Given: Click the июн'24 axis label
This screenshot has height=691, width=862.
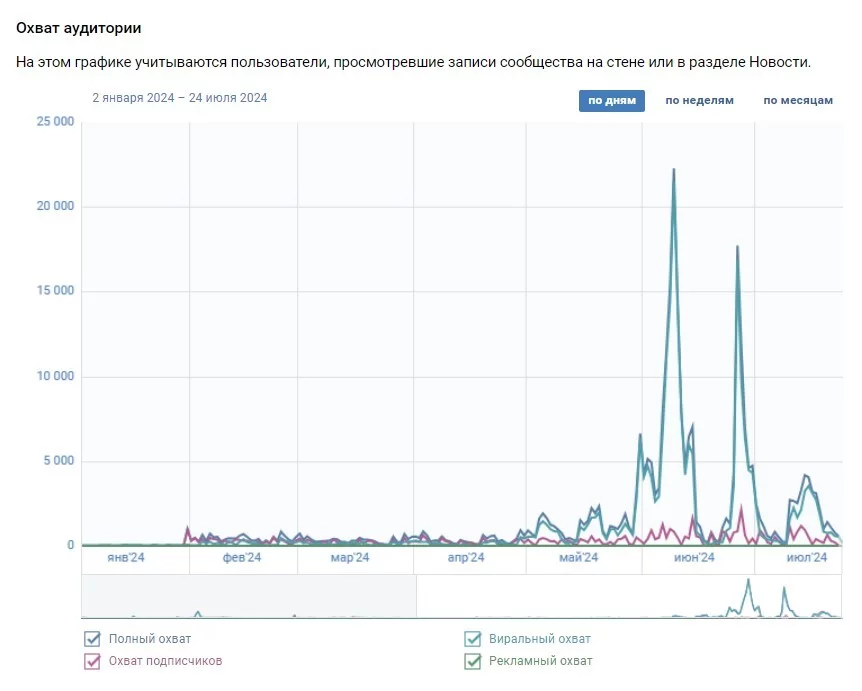Looking at the screenshot, I should pyautogui.click(x=692, y=558).
